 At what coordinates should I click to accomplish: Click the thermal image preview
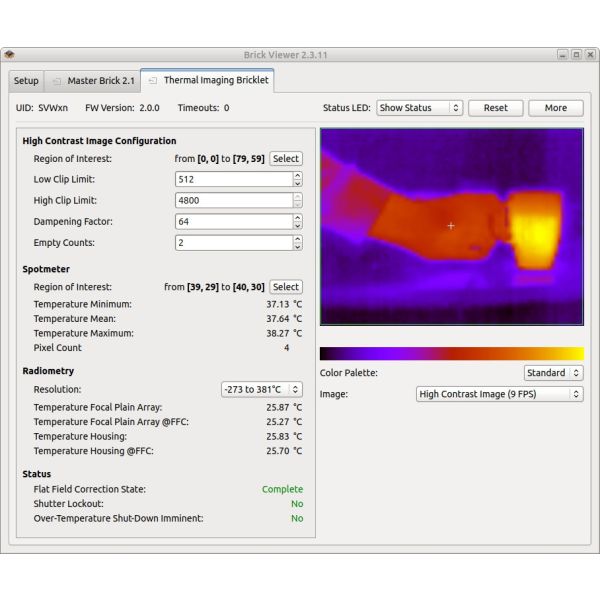coord(452,227)
